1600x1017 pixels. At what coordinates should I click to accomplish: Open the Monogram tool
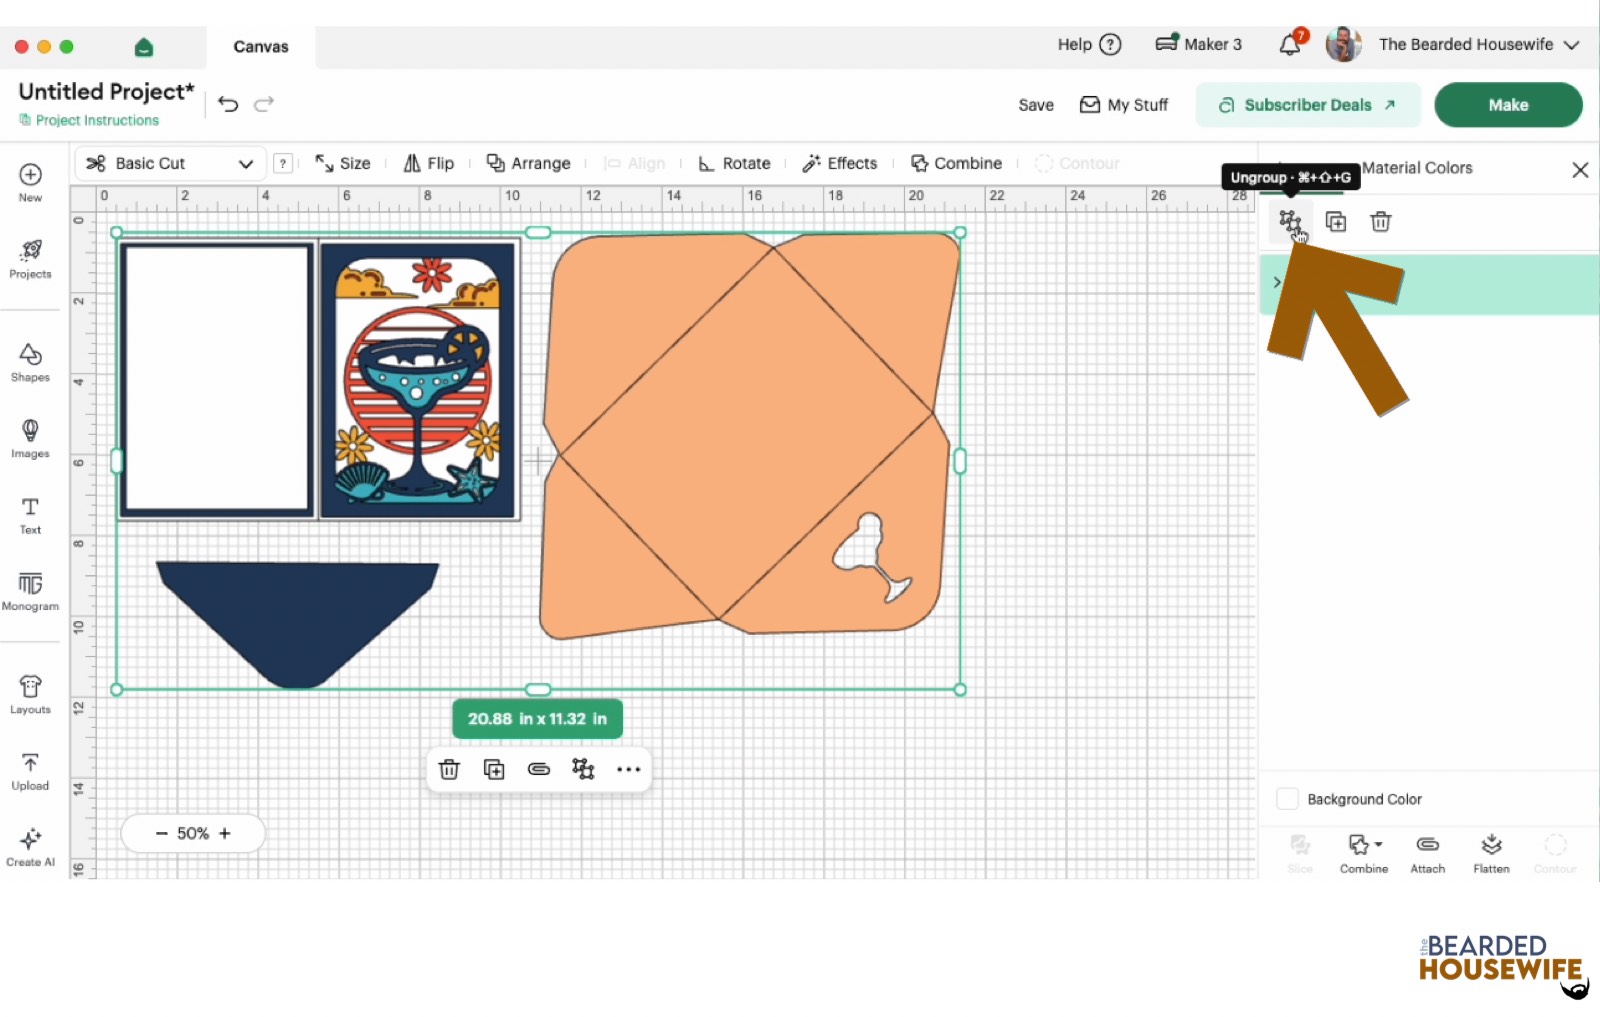[x=30, y=592]
